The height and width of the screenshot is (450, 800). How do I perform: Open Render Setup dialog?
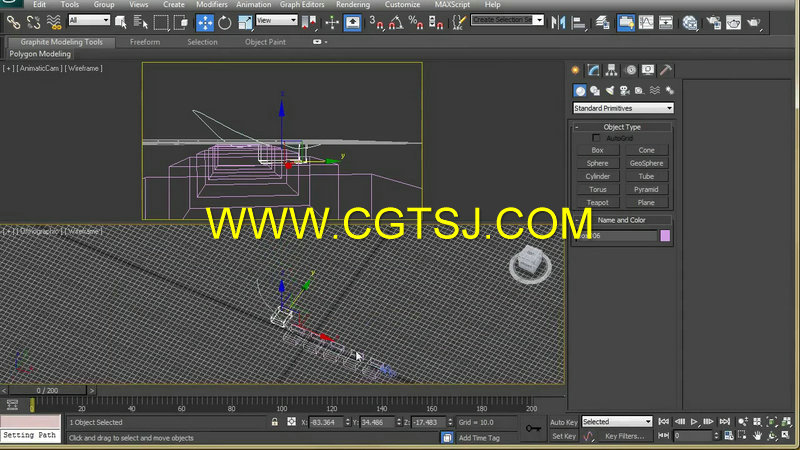(x=714, y=22)
